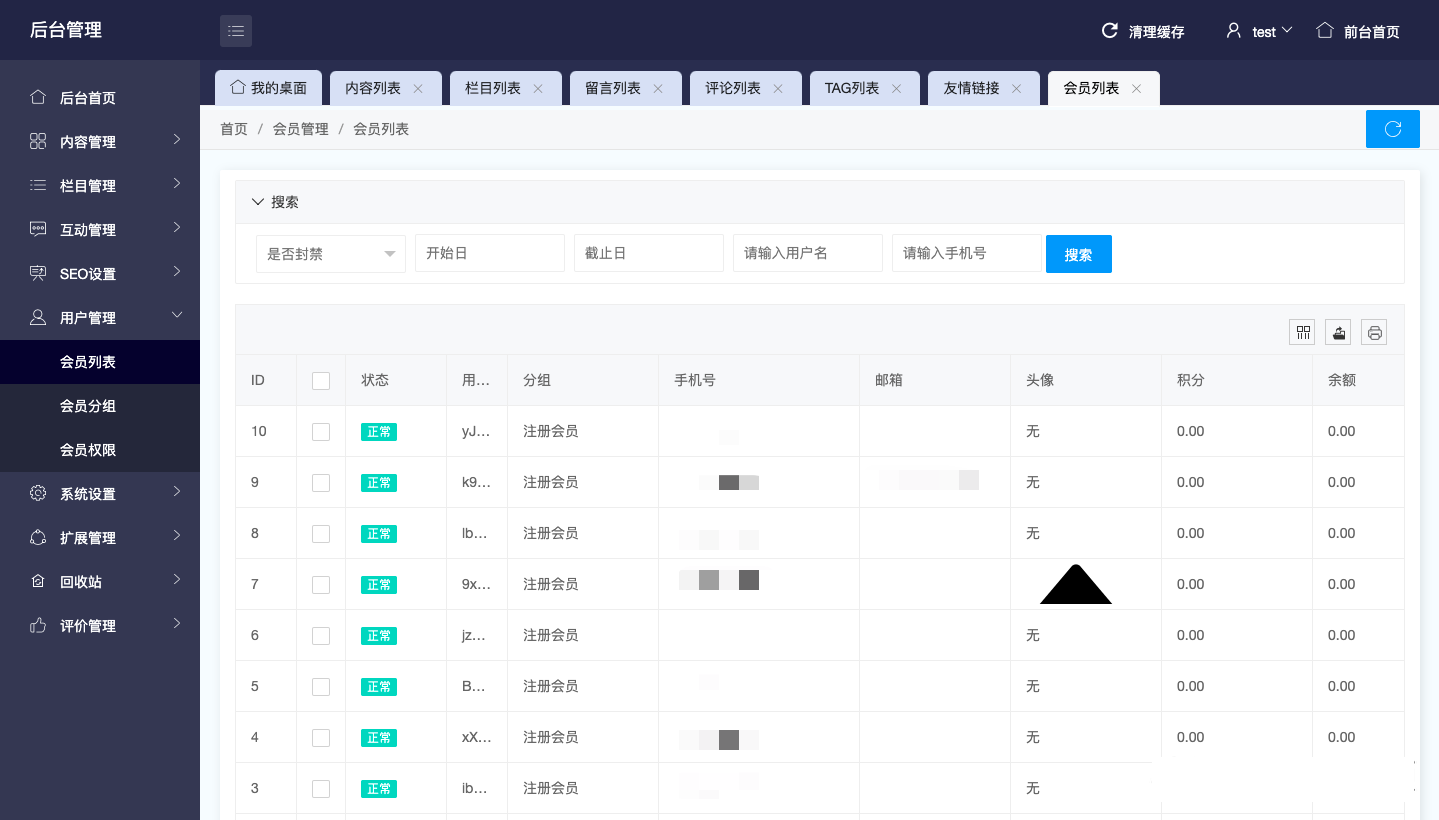Click 会员管理 in the breadcrumb
Viewport: 1439px width, 820px height.
[300, 129]
